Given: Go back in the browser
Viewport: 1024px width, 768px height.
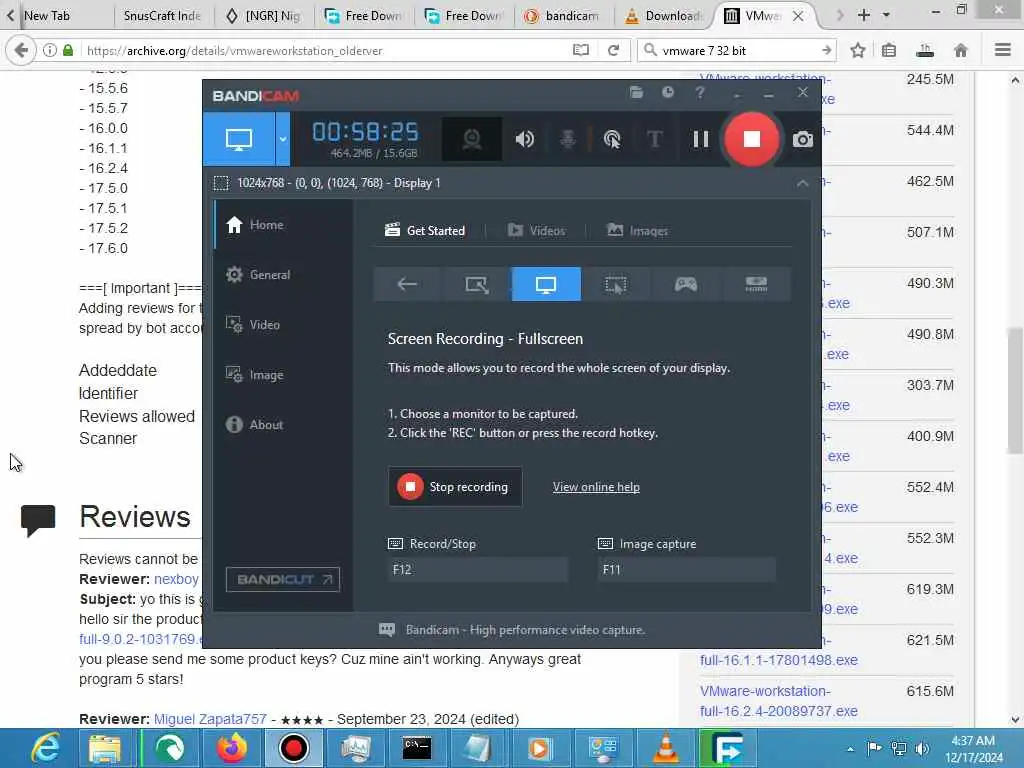Looking at the screenshot, I should (21, 50).
